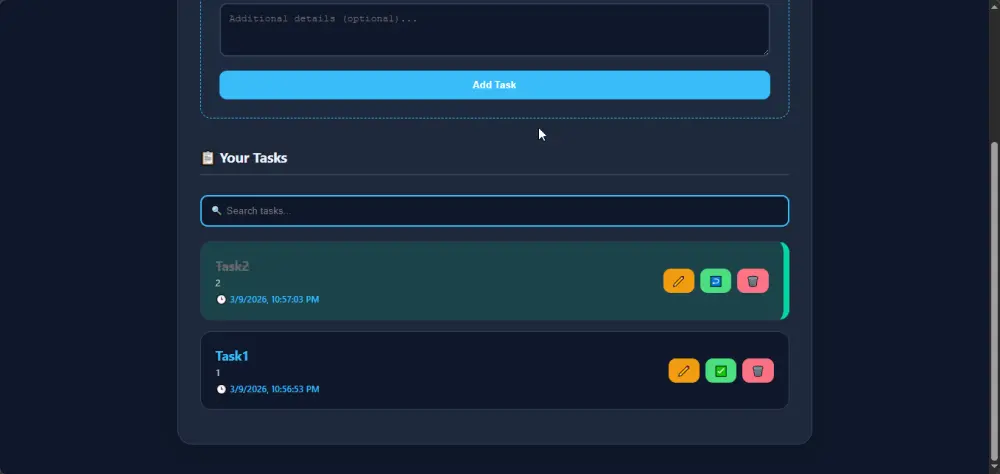Delete Task2 with the trash icon

click(753, 281)
